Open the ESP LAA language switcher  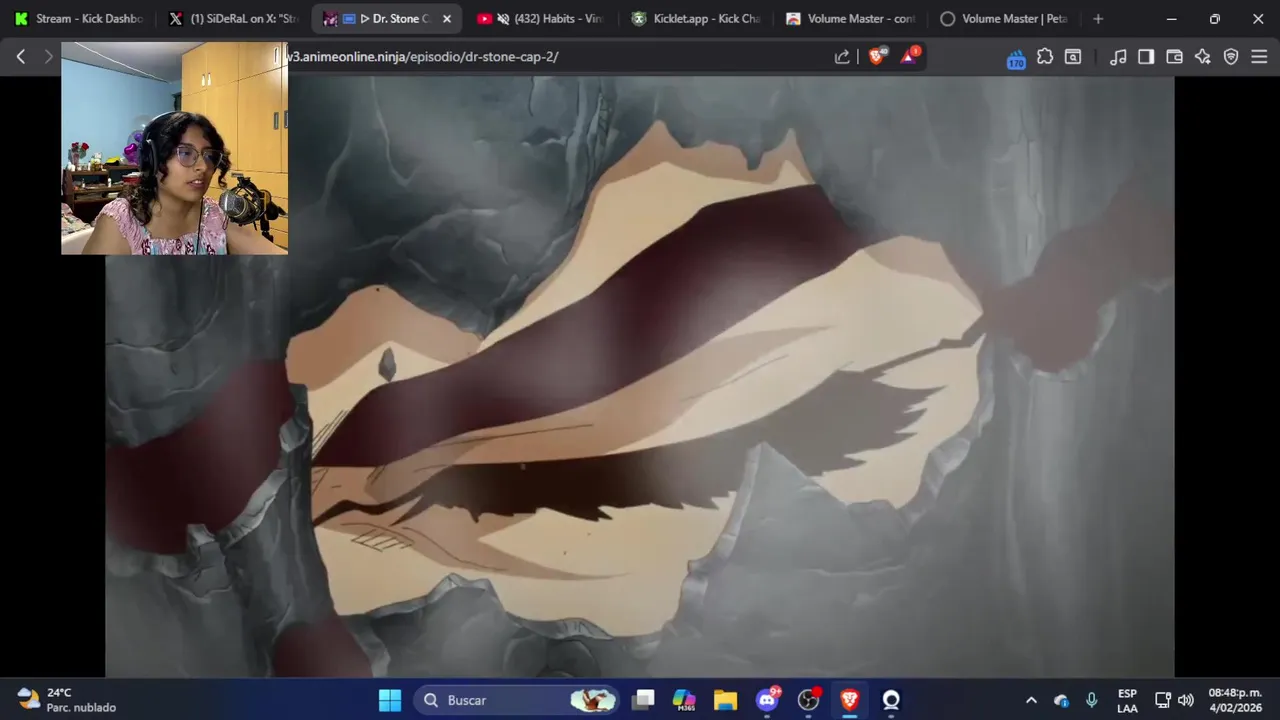coord(1127,700)
